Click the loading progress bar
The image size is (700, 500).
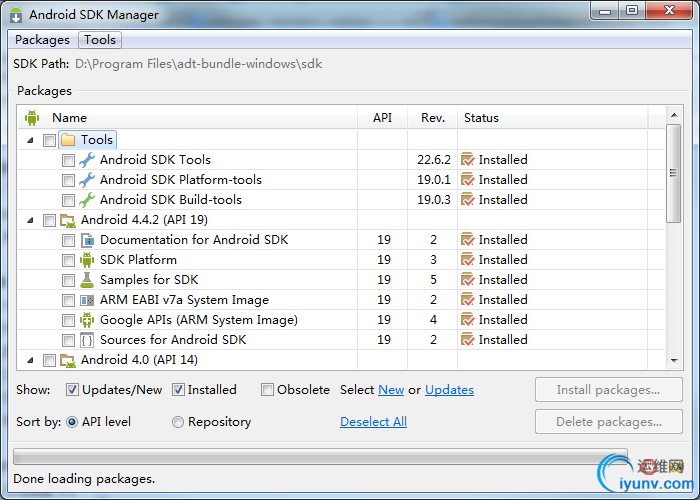click(320, 457)
